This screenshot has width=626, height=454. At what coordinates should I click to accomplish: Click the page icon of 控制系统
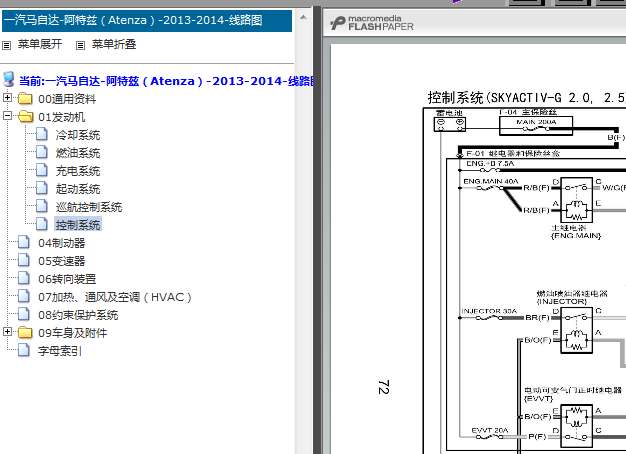(42, 224)
